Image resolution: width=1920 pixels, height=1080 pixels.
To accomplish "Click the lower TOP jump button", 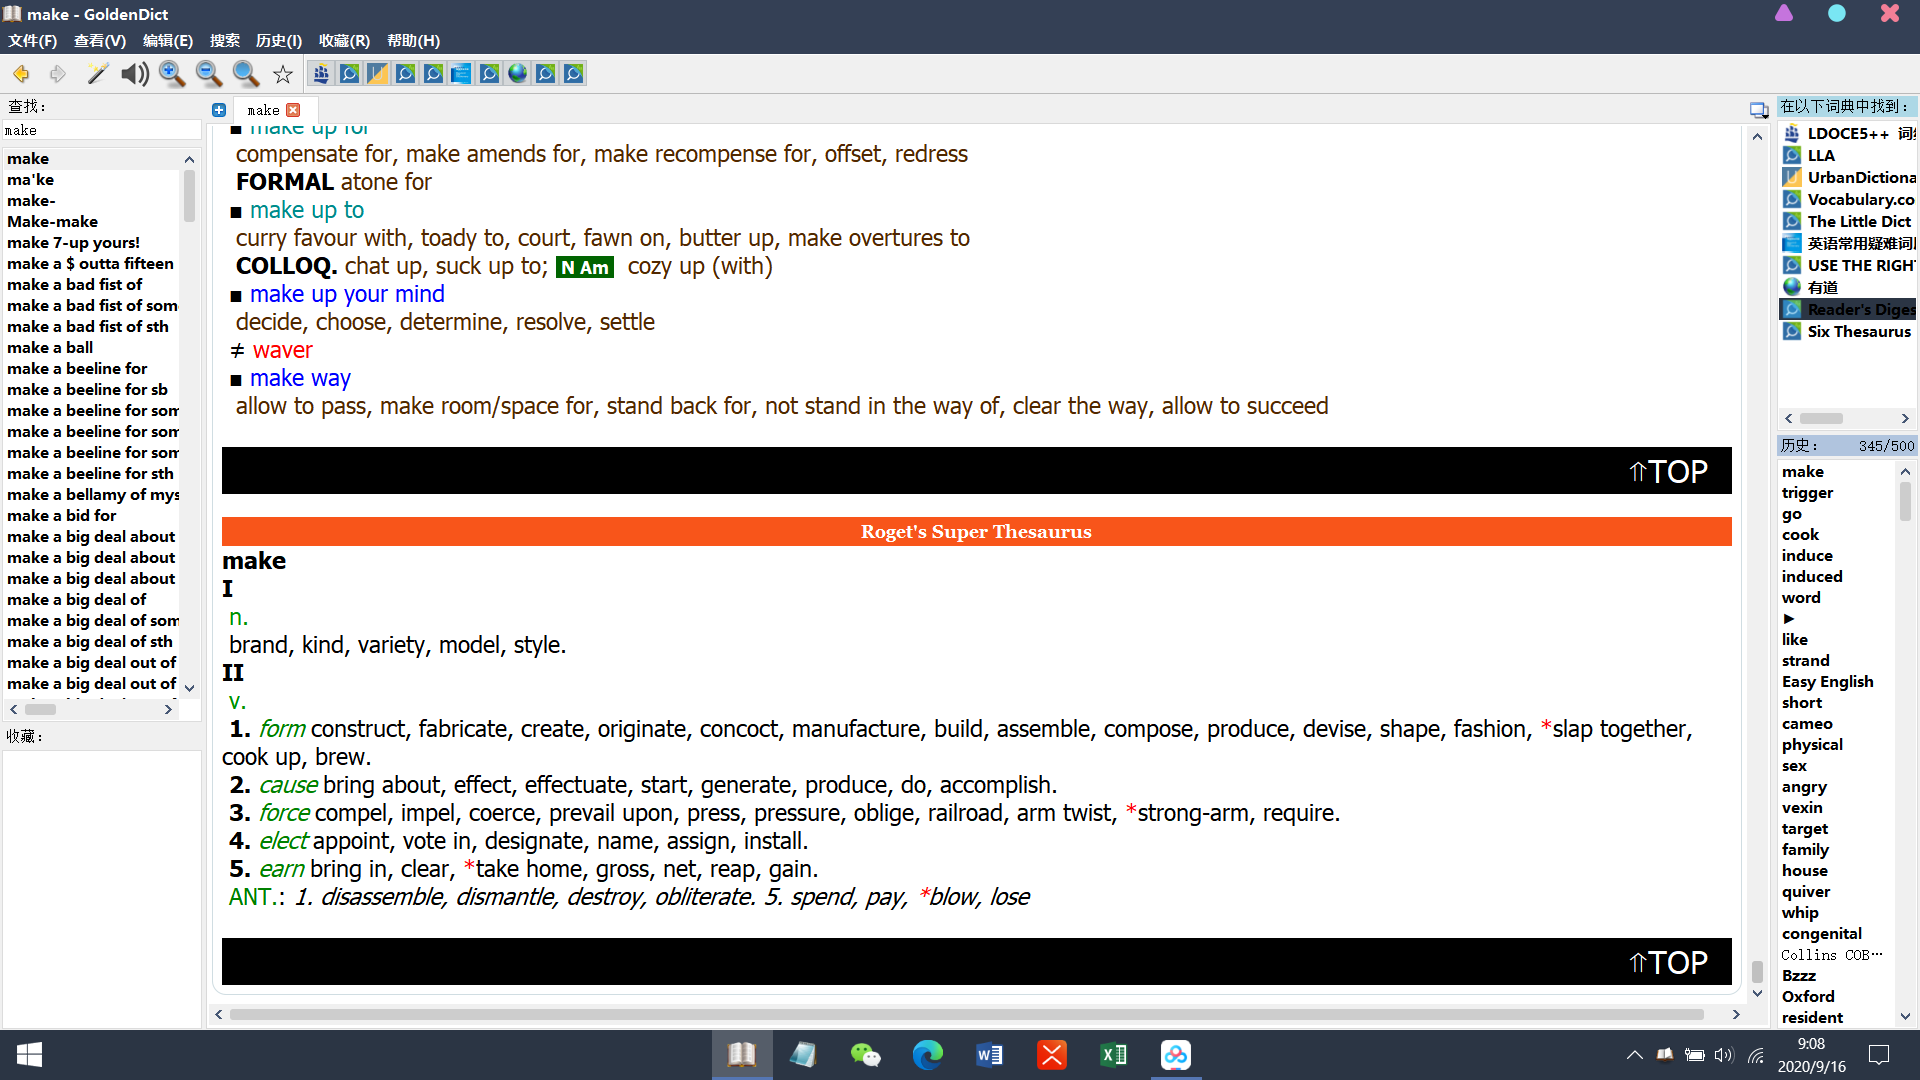I will (1668, 962).
